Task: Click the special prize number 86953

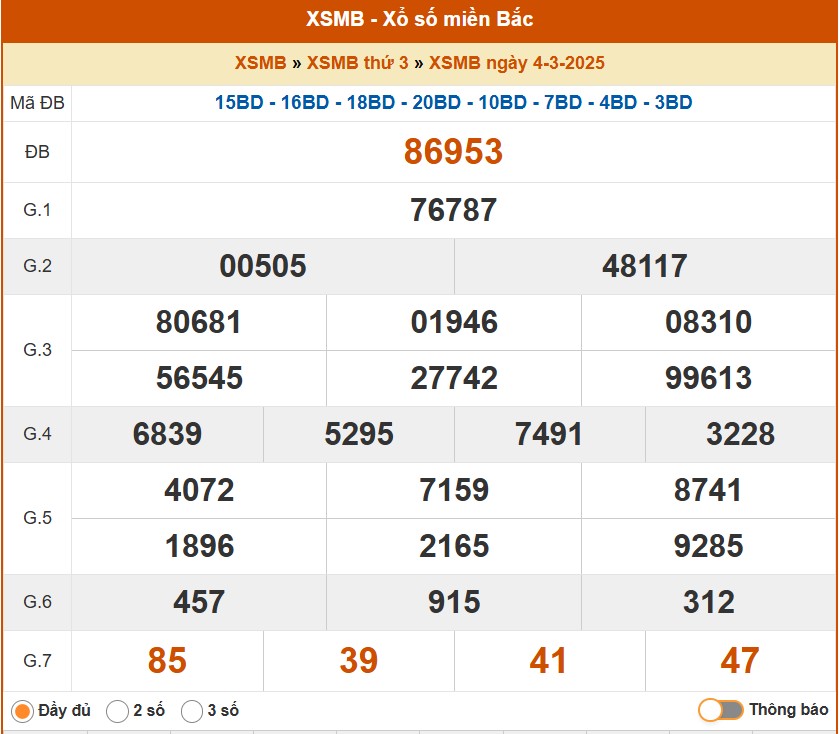Action: click(x=453, y=152)
